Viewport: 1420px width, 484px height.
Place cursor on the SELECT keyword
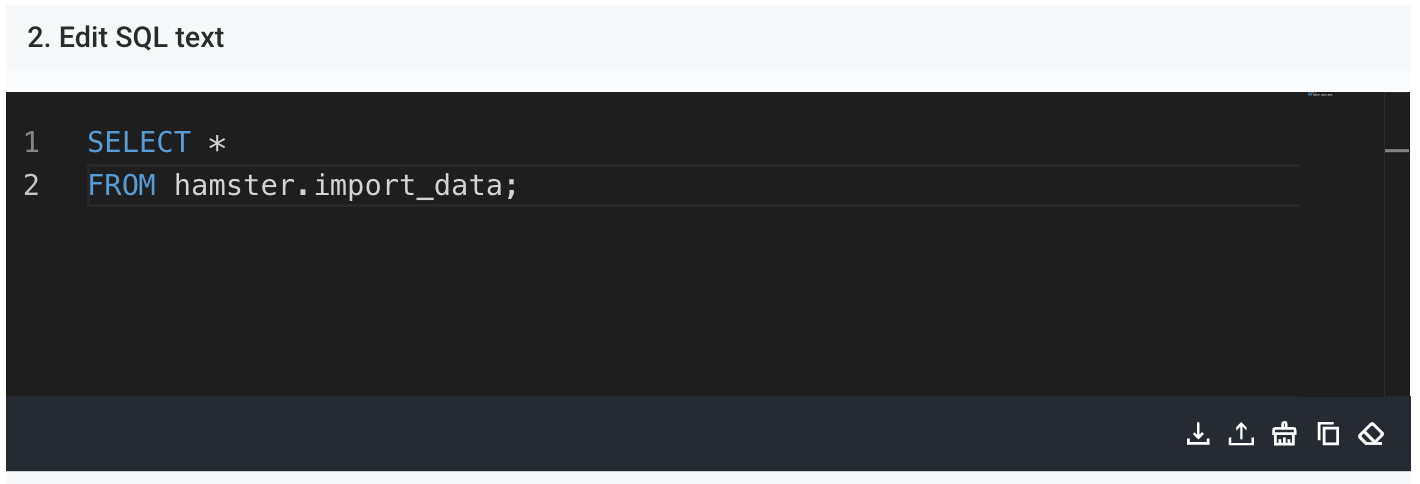138,143
